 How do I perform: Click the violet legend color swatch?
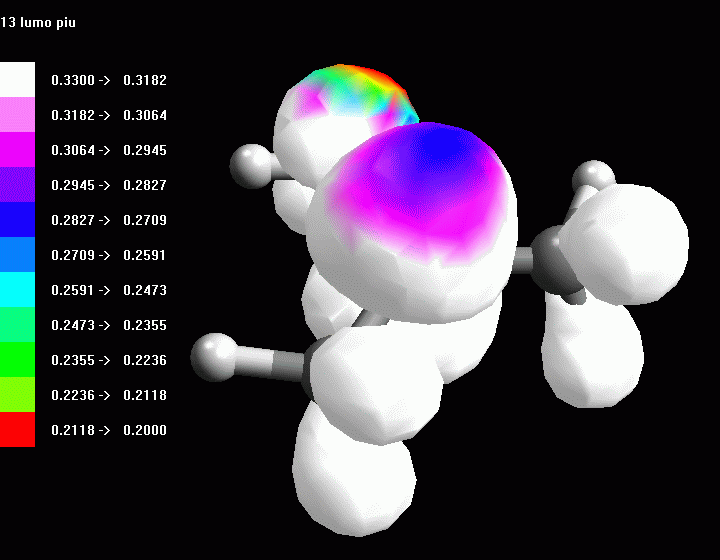(17, 185)
